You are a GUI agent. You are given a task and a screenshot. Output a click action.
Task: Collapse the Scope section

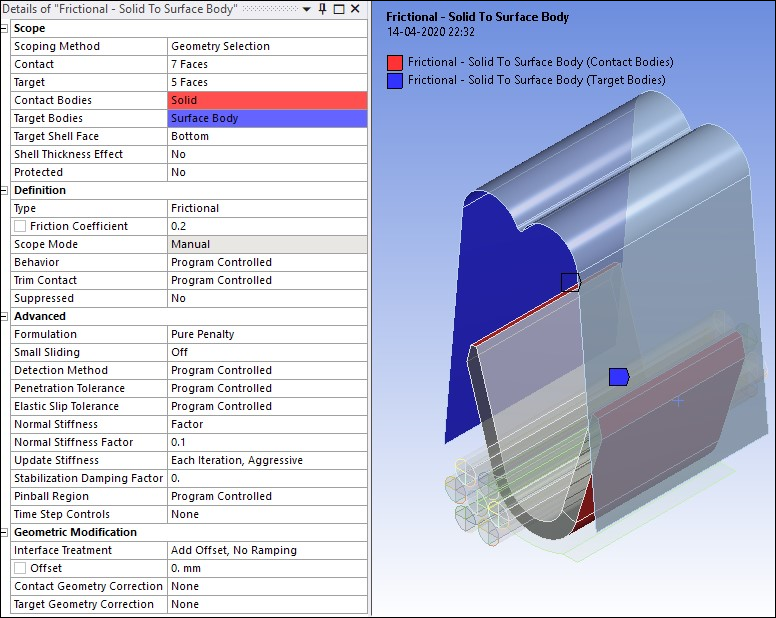pos(5,28)
